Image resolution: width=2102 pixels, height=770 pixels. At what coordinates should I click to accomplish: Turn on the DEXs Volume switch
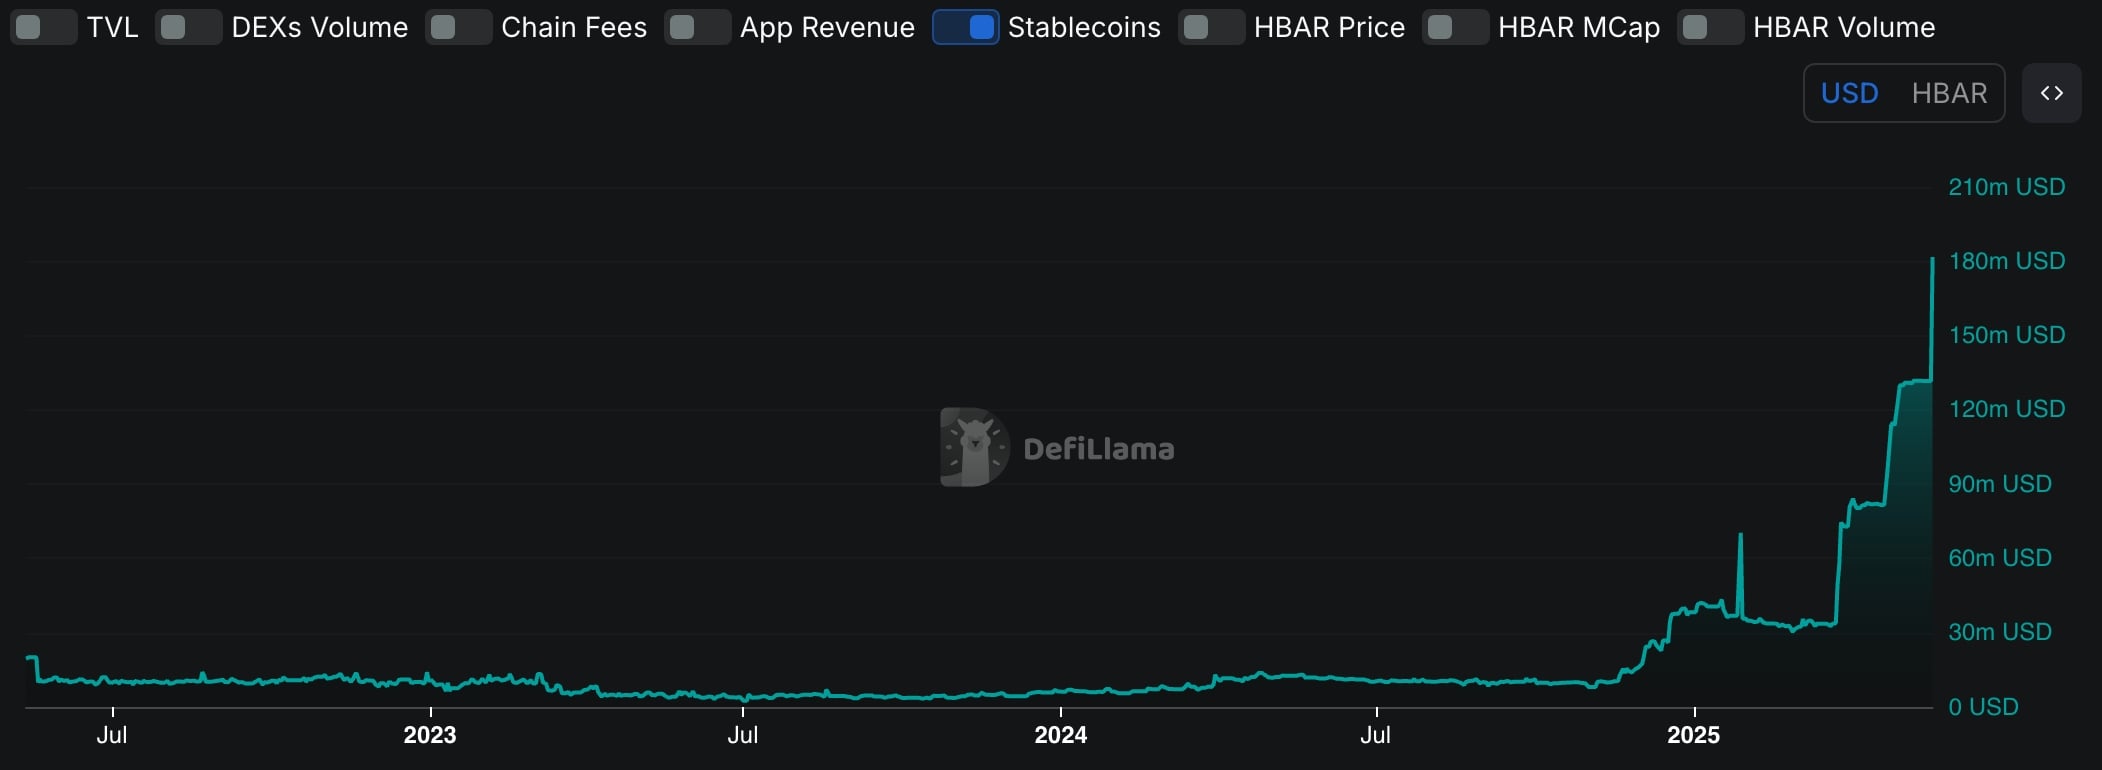click(188, 27)
